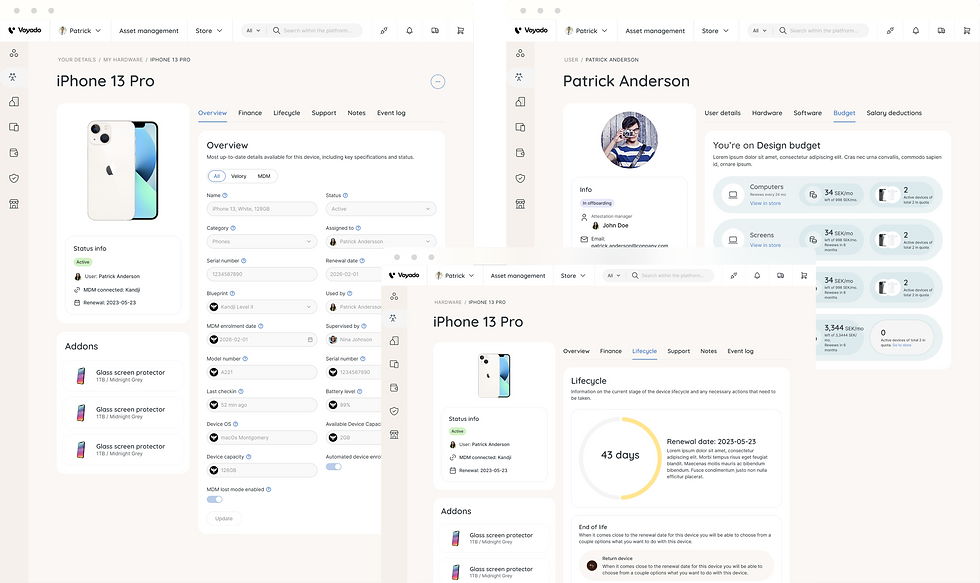
Task: Open truck icon in Patrick Anderson window header
Action: click(x=941, y=30)
